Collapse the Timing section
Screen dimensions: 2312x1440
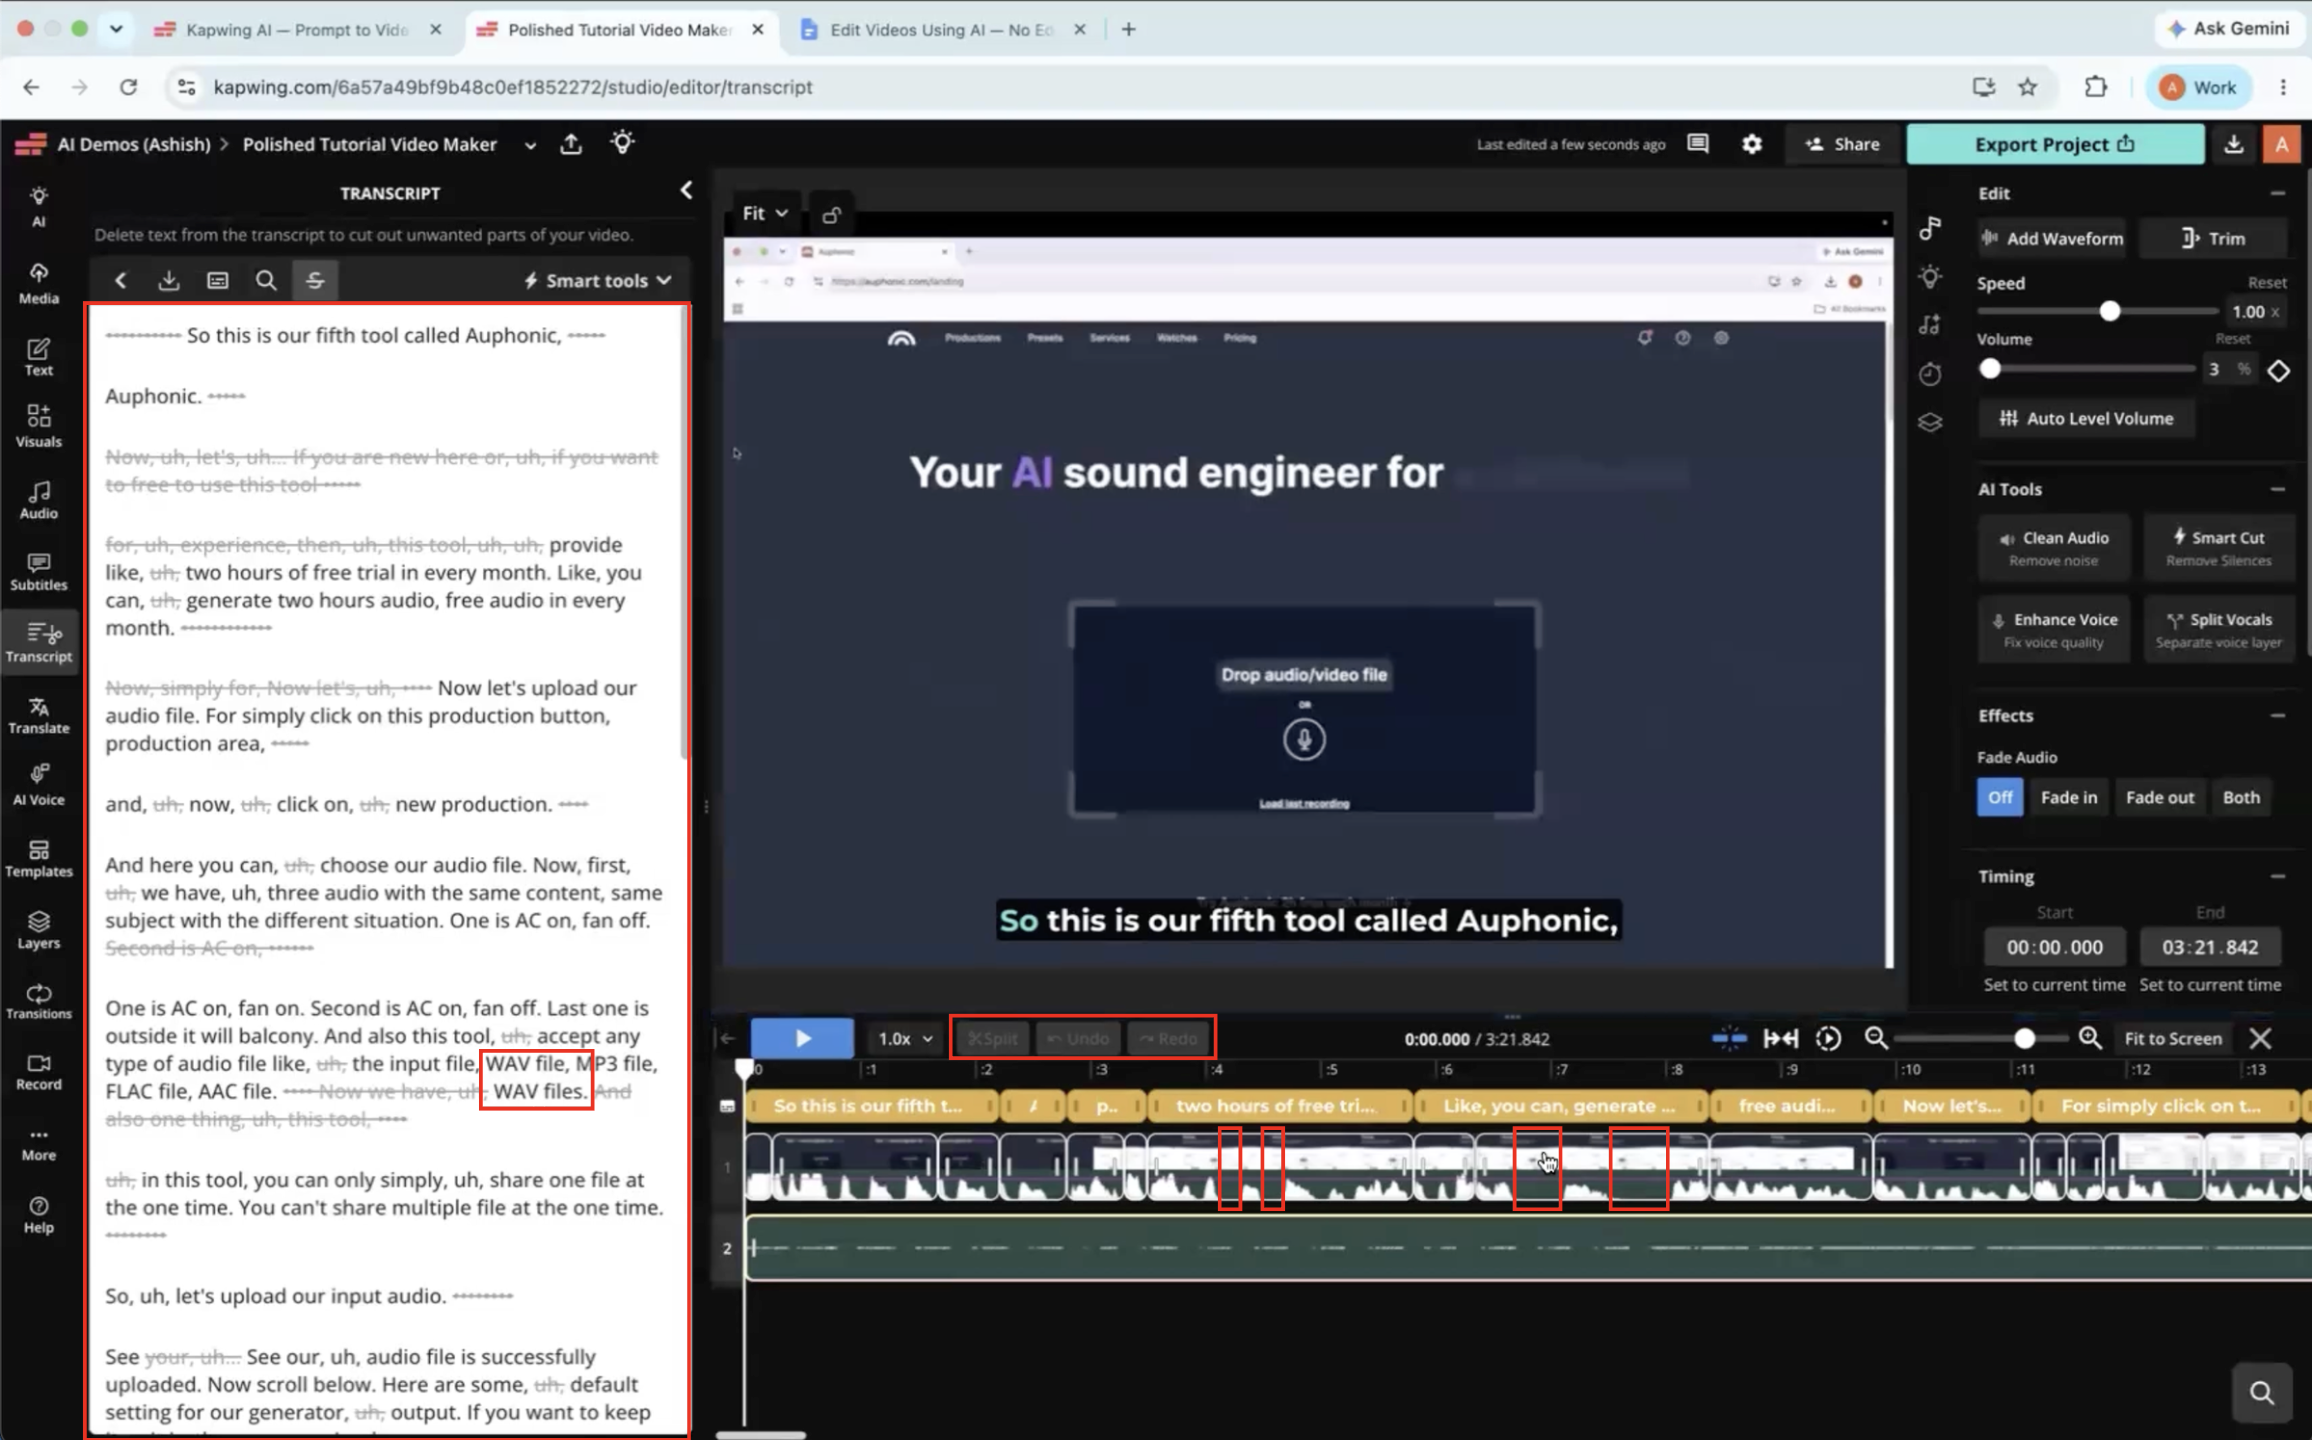[x=2277, y=876]
